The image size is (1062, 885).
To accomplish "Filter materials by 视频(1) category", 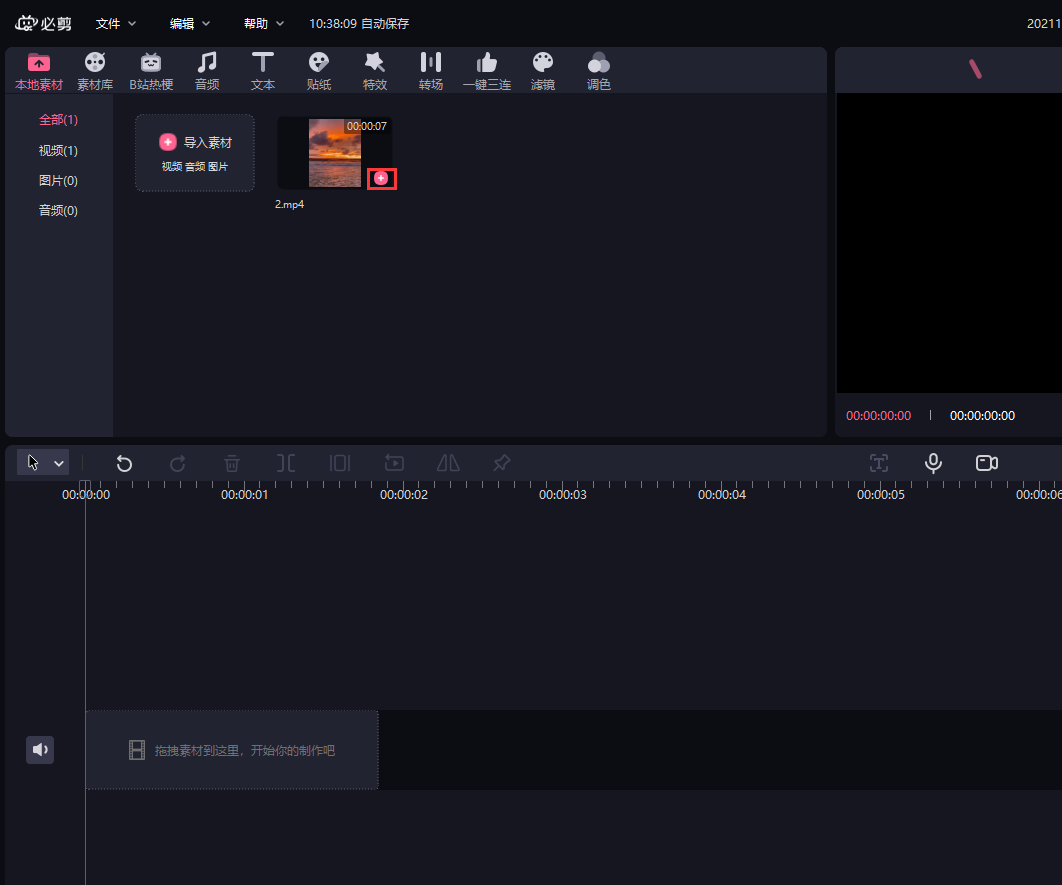I will (x=58, y=151).
